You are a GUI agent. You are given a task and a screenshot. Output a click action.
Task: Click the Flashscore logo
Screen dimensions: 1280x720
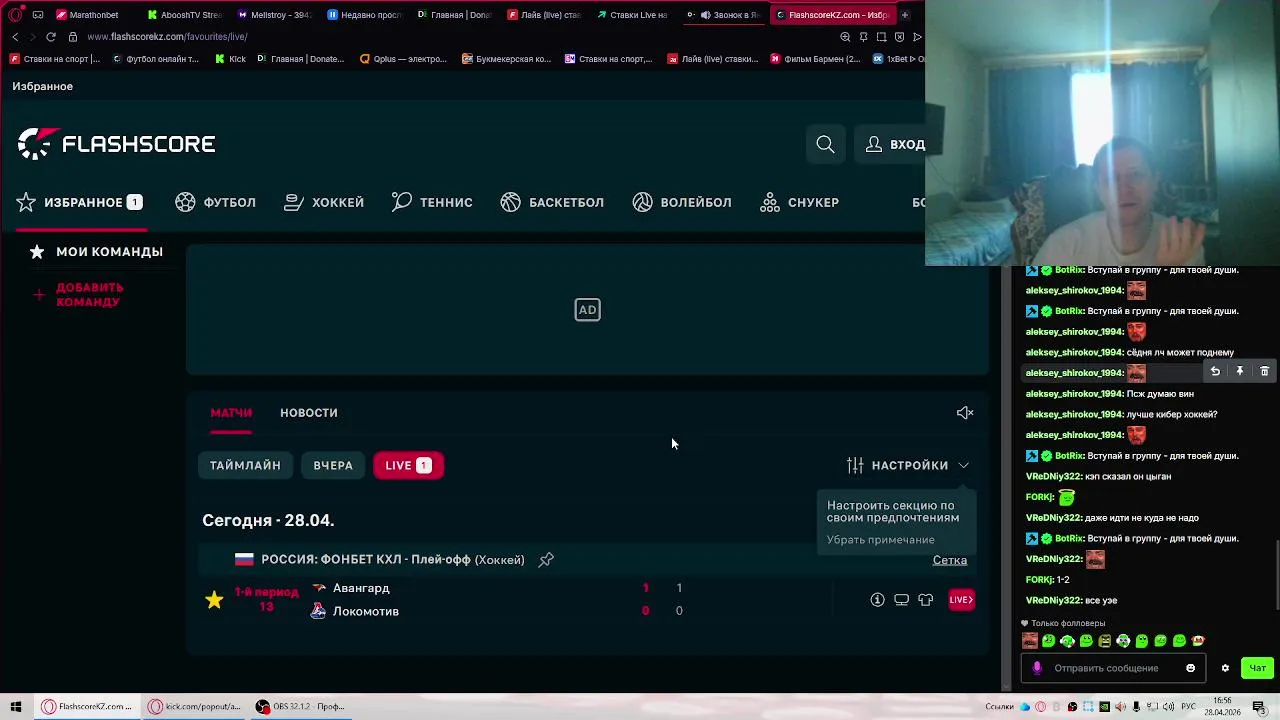pyautogui.click(x=116, y=144)
